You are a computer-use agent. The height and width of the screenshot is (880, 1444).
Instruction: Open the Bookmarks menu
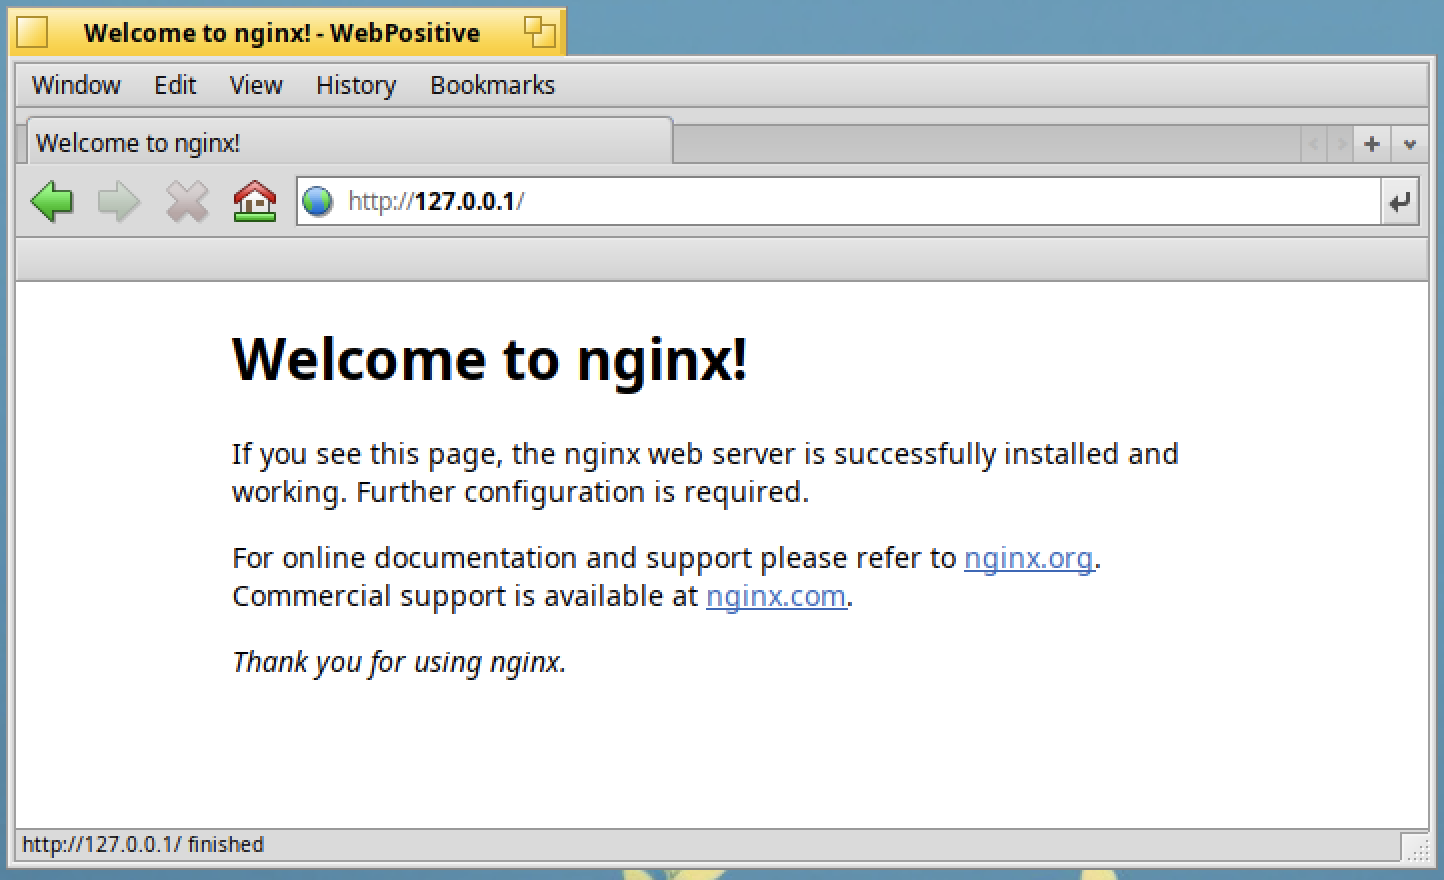pos(492,85)
